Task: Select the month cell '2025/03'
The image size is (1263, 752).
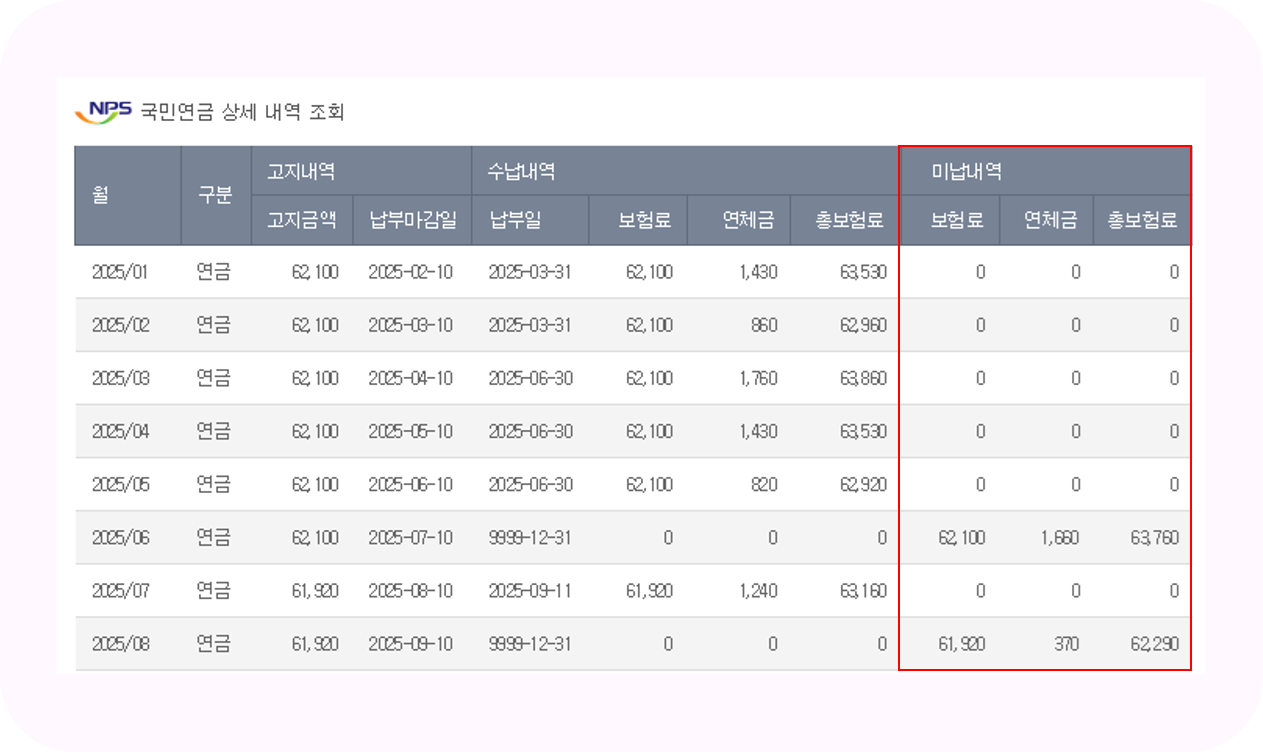Action: tap(121, 378)
